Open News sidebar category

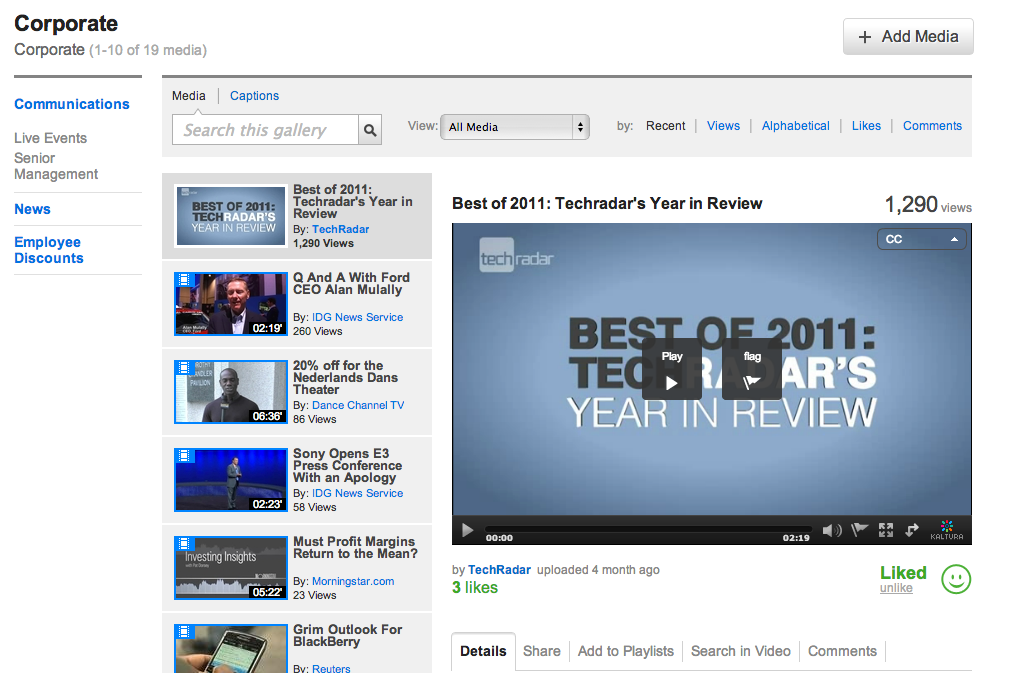(x=32, y=209)
